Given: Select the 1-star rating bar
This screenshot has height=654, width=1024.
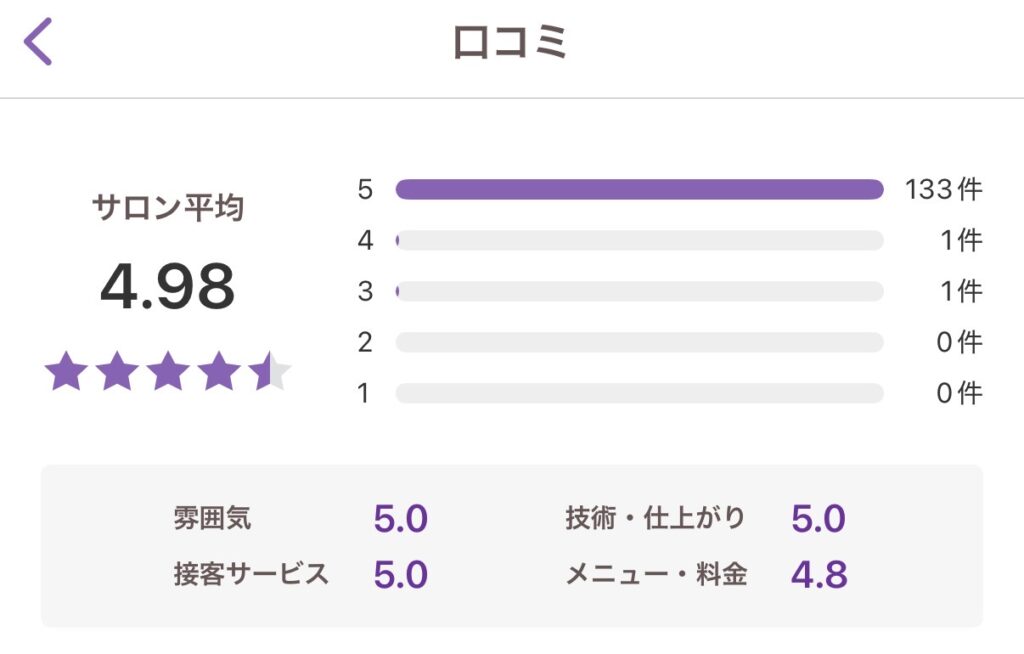Looking at the screenshot, I should pos(639,393).
